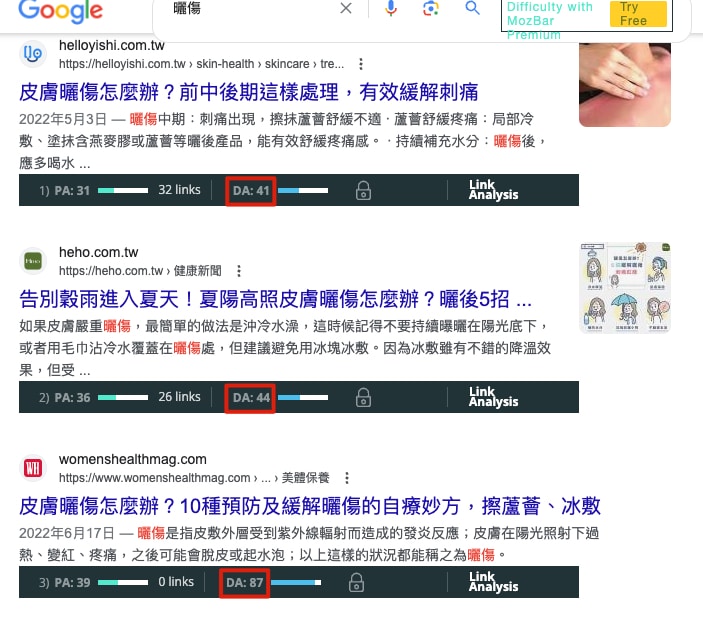
Task: Click the heho.com.tw site favicon
Action: tap(33, 261)
